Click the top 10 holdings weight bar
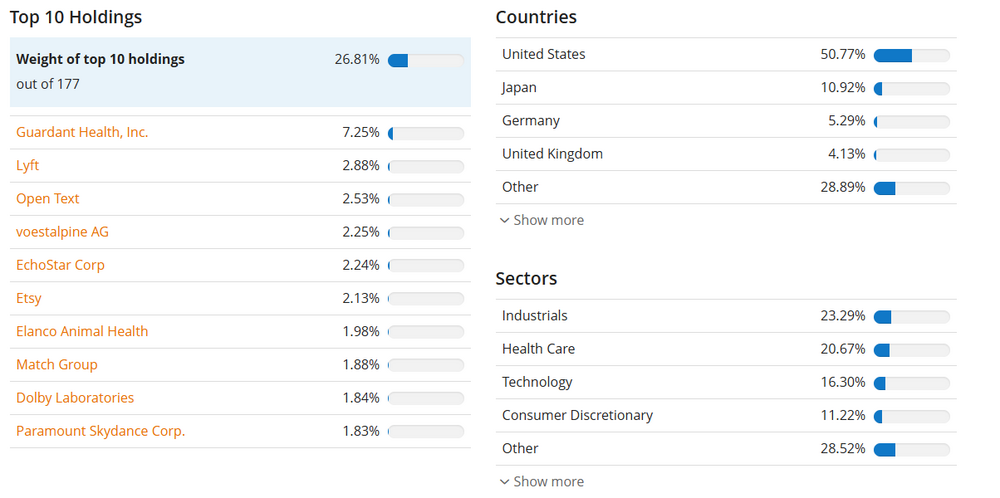 point(425,60)
